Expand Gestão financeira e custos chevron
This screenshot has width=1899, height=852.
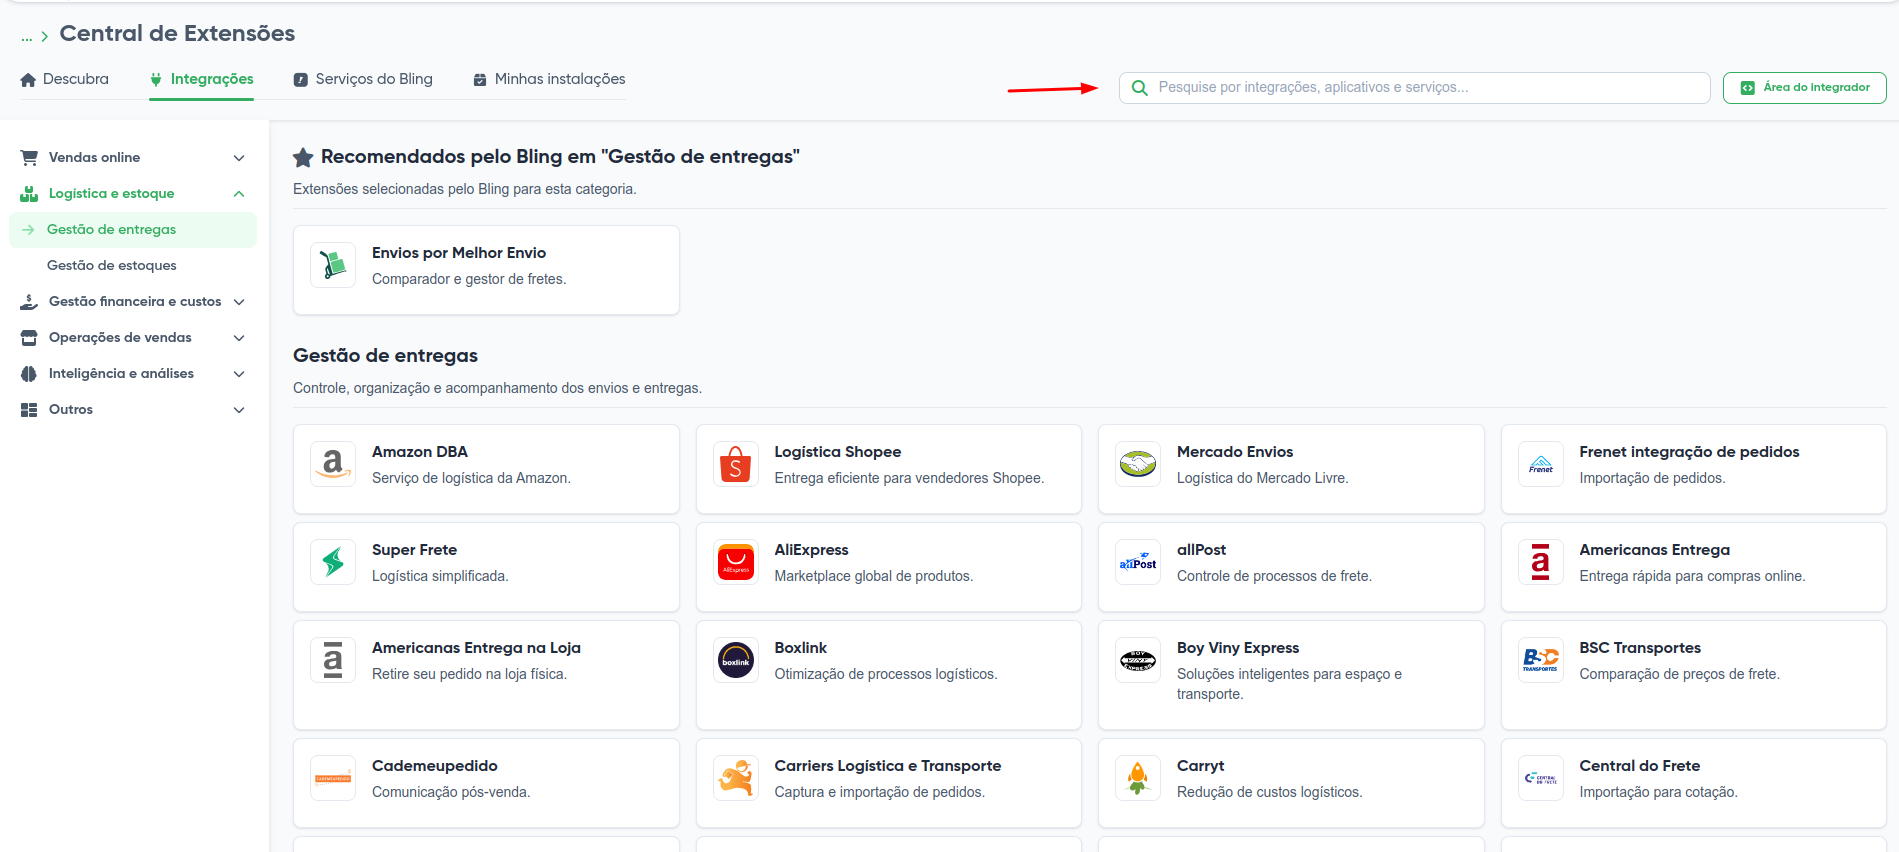pyautogui.click(x=239, y=302)
